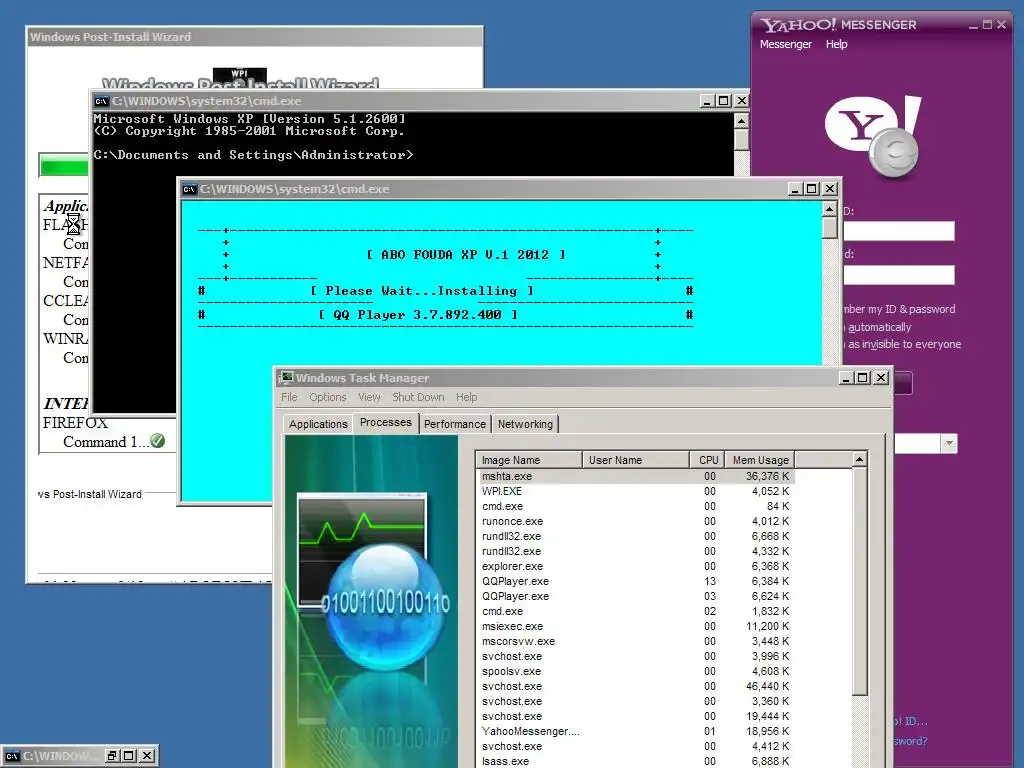Open the Messenger menu in Yahoo Messenger
This screenshot has width=1024, height=768.
(x=786, y=44)
